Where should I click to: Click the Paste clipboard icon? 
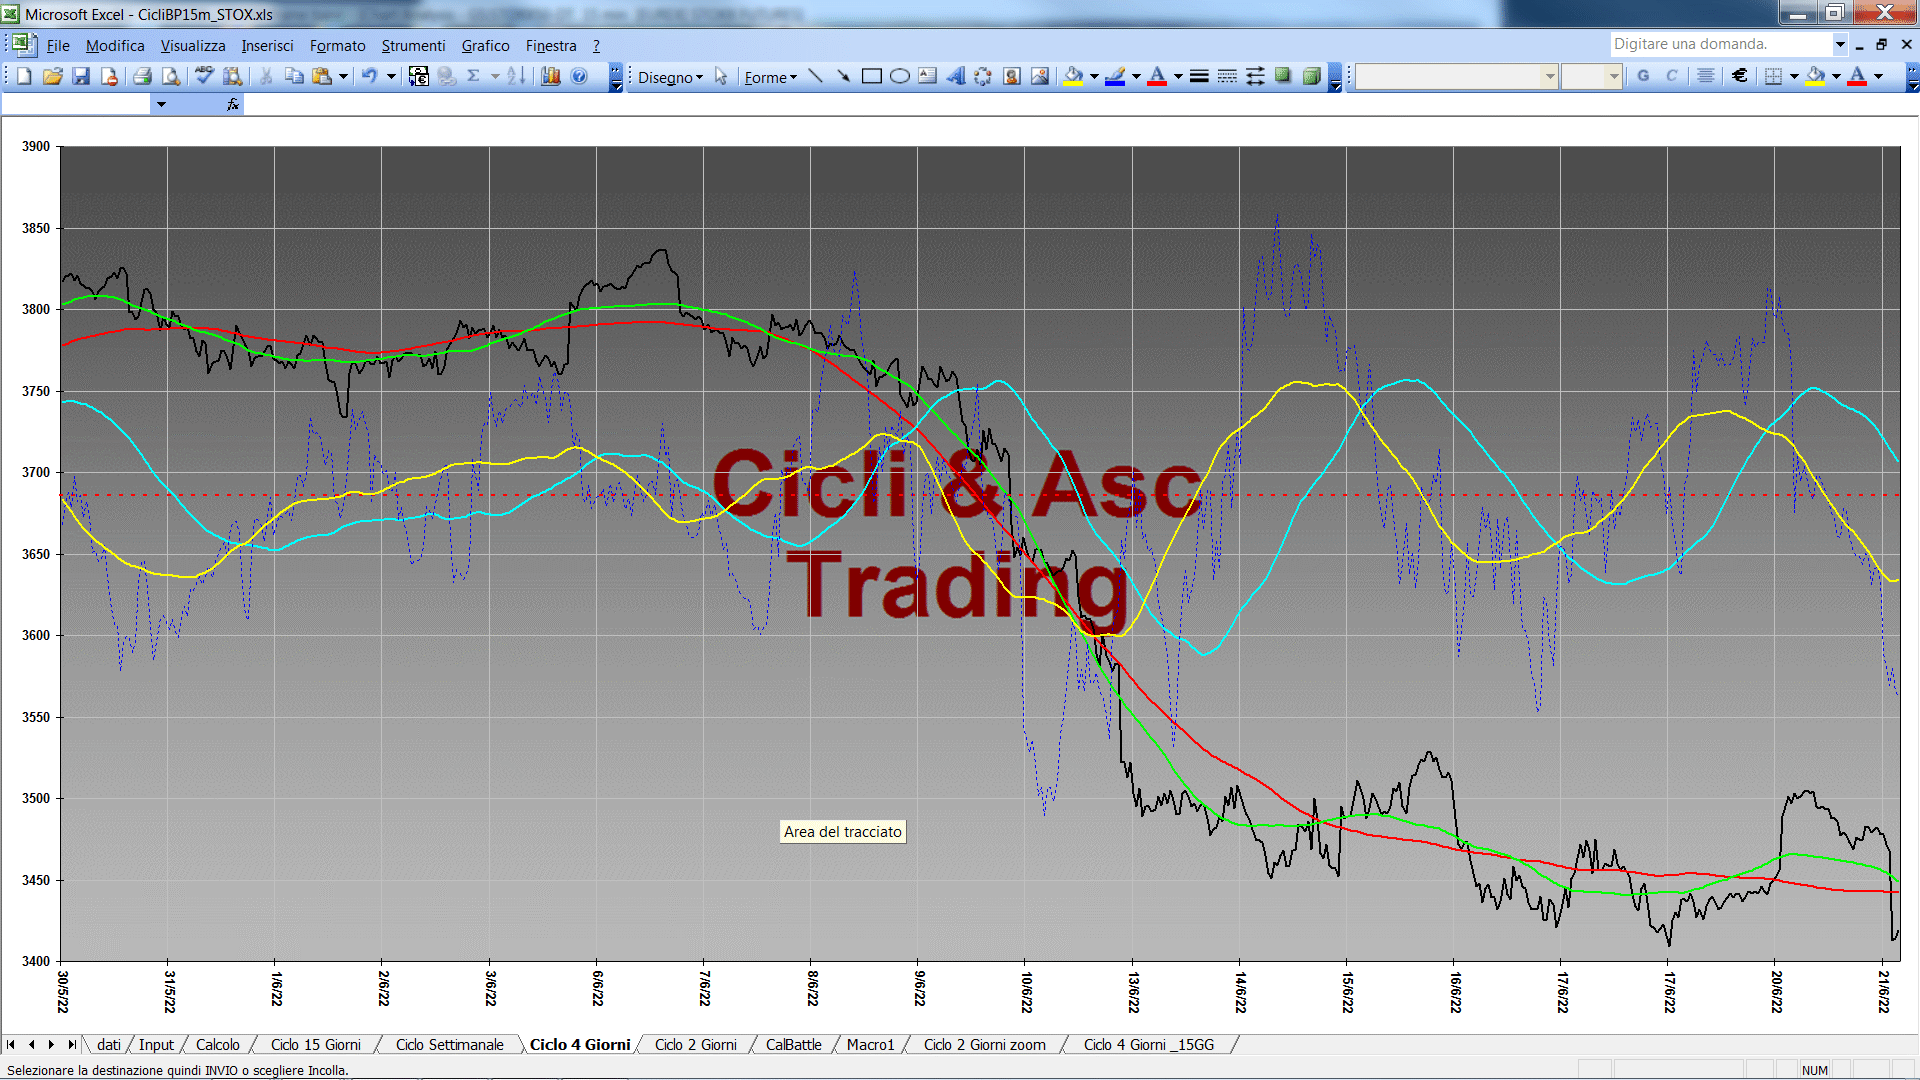click(x=322, y=76)
